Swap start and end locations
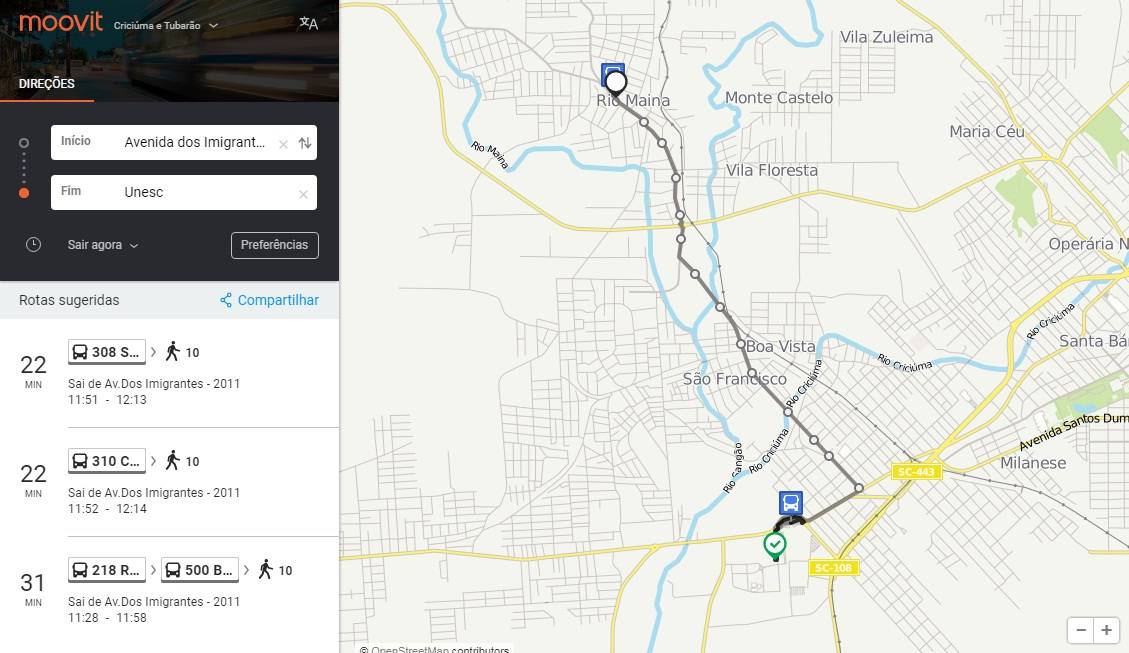The height and width of the screenshot is (653, 1129). pos(305,143)
